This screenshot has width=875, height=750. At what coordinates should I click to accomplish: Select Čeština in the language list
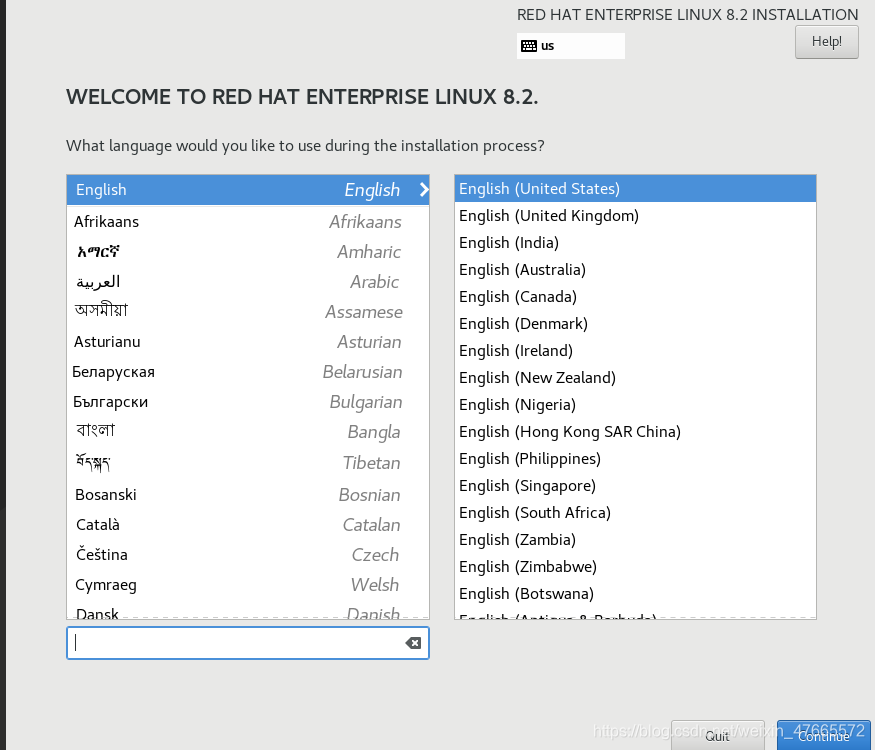point(248,555)
